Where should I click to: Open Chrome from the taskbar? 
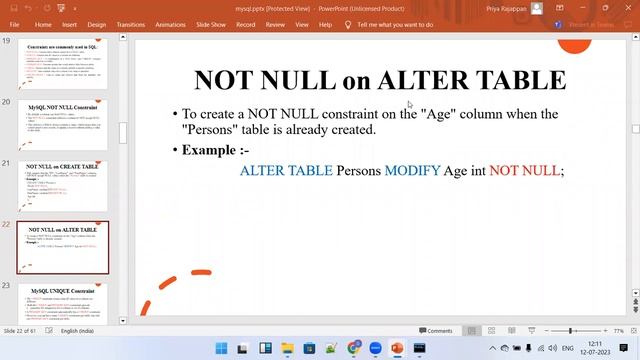tap(353, 348)
